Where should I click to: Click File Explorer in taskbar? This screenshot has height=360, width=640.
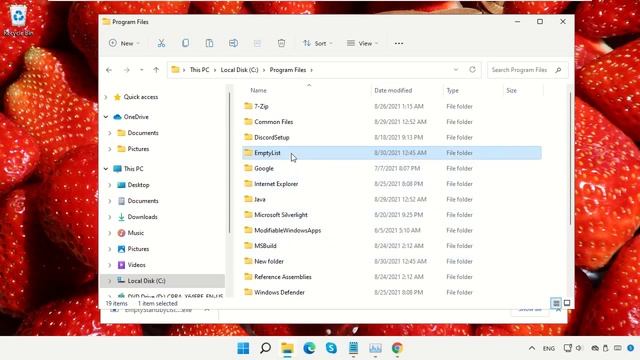point(287,348)
